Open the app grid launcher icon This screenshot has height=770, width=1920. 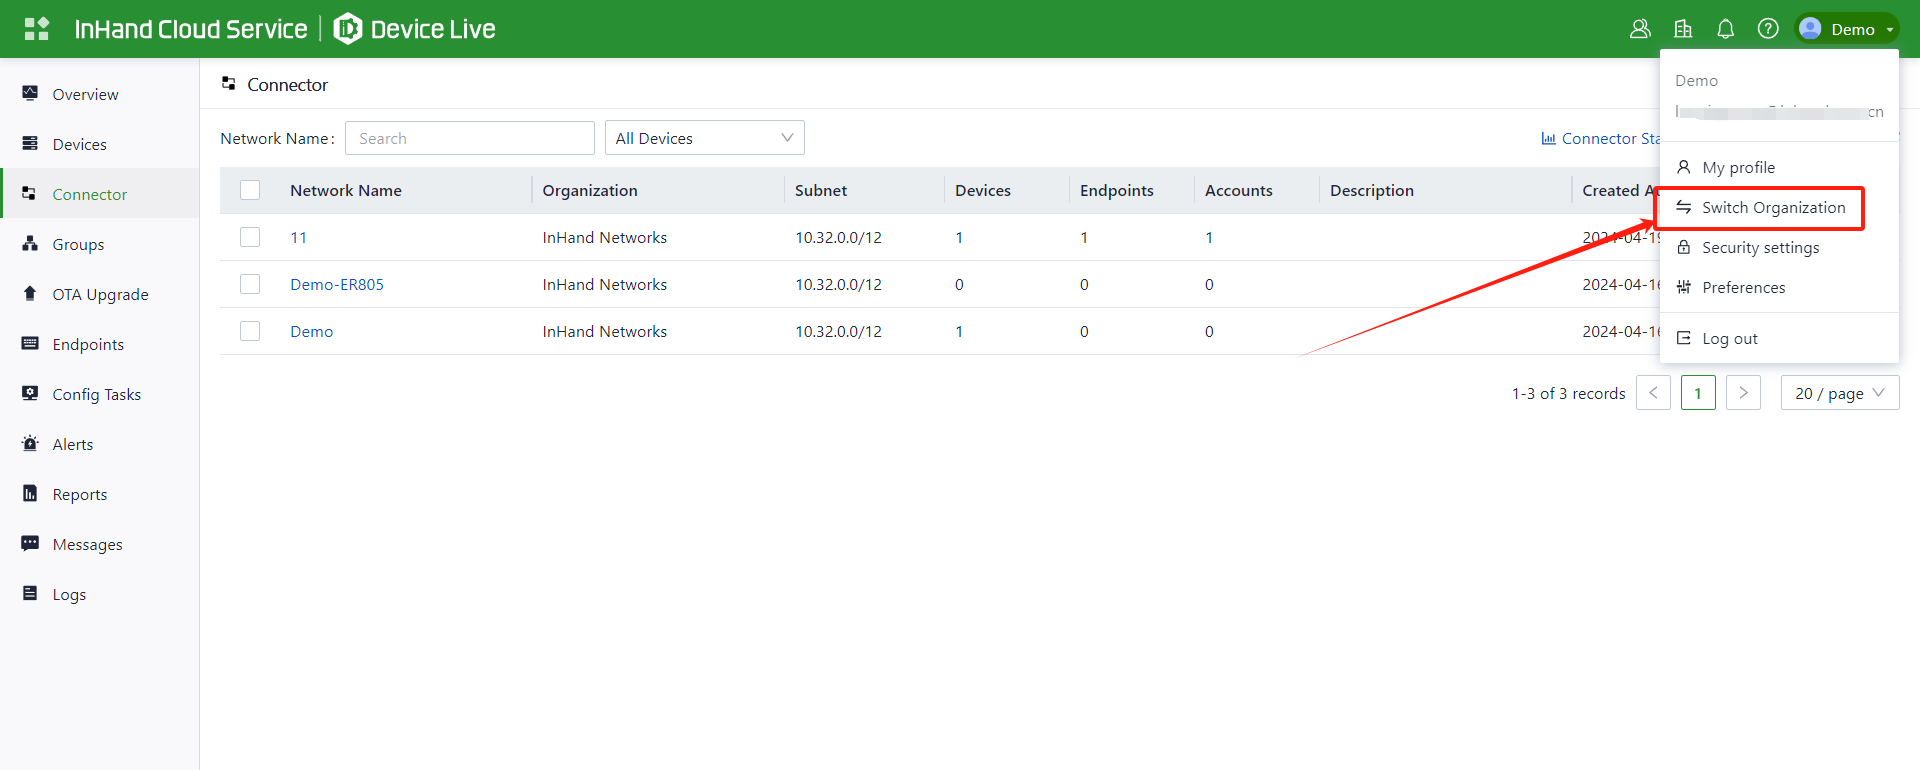coord(37,29)
